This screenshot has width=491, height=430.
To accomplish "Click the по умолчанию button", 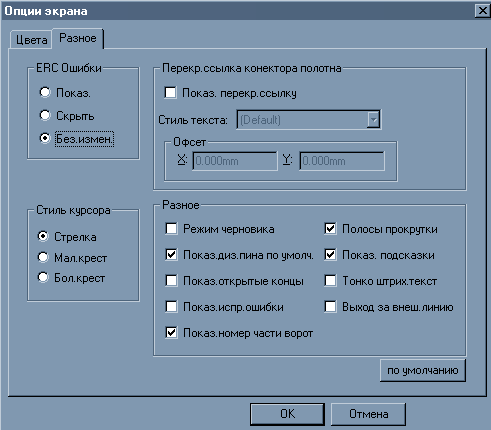I will click(x=423, y=370).
